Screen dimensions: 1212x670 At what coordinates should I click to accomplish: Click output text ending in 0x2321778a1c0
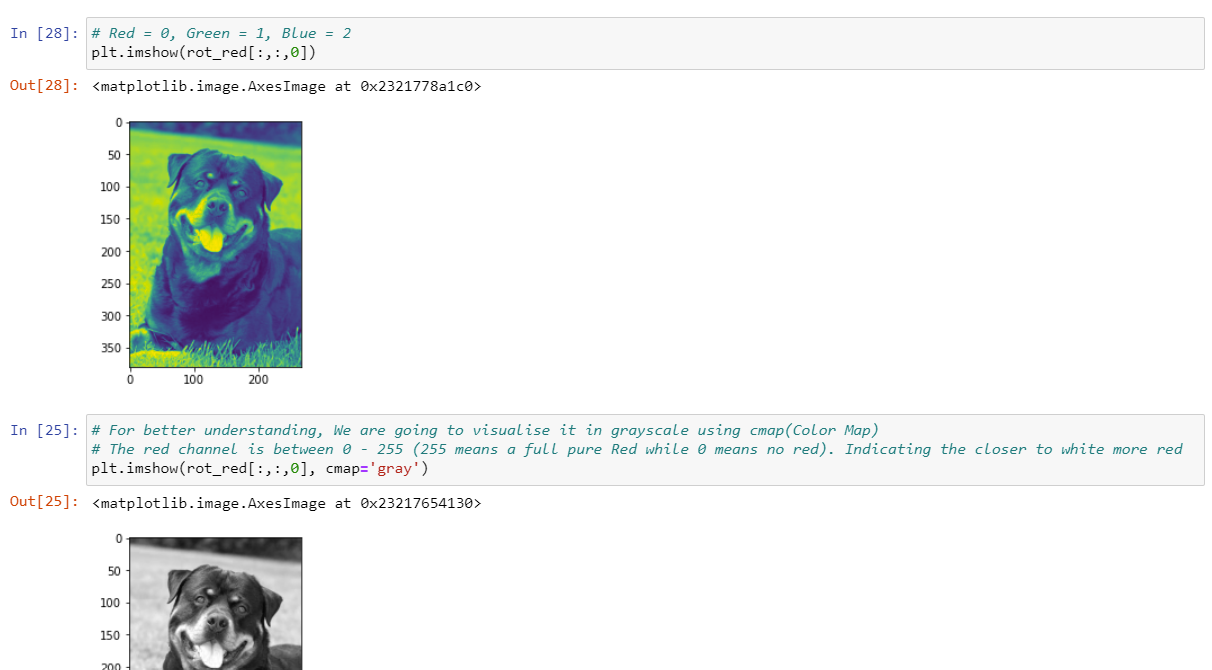286,86
